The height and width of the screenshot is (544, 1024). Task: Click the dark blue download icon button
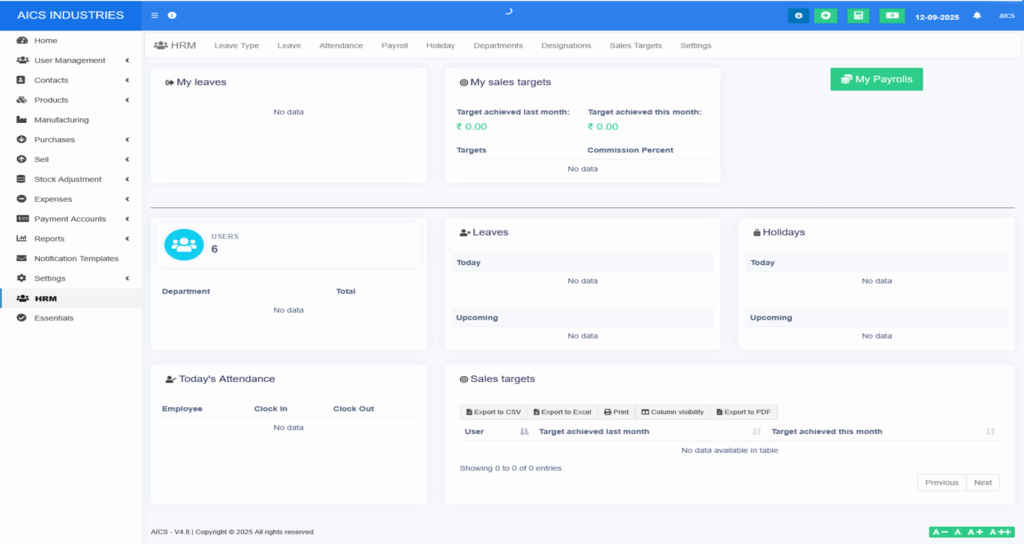(798, 16)
